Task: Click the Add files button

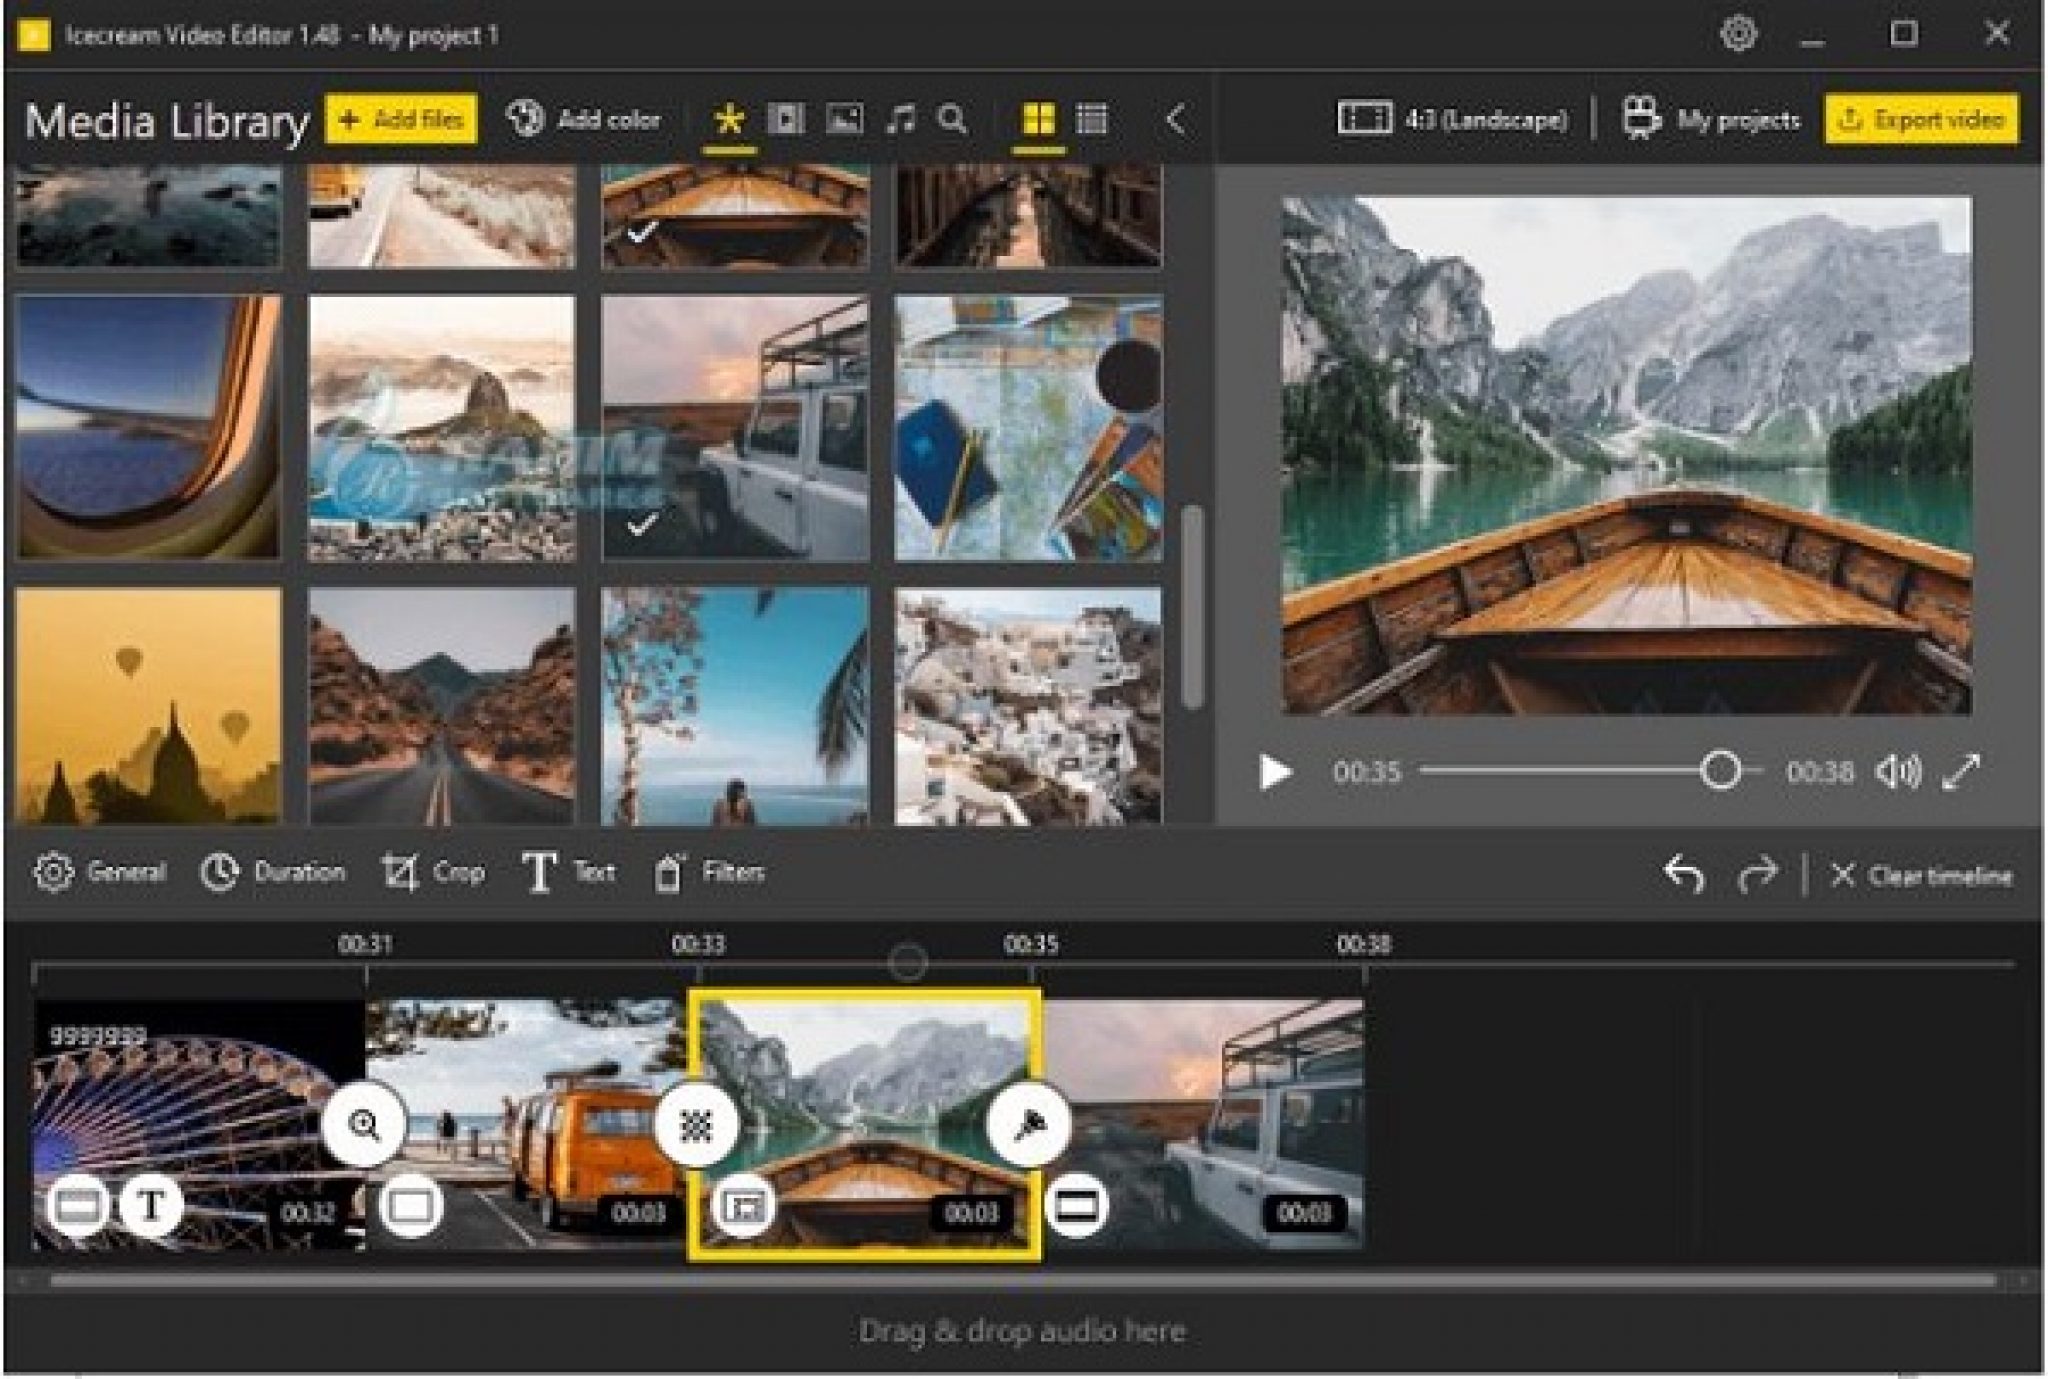Action: [401, 120]
